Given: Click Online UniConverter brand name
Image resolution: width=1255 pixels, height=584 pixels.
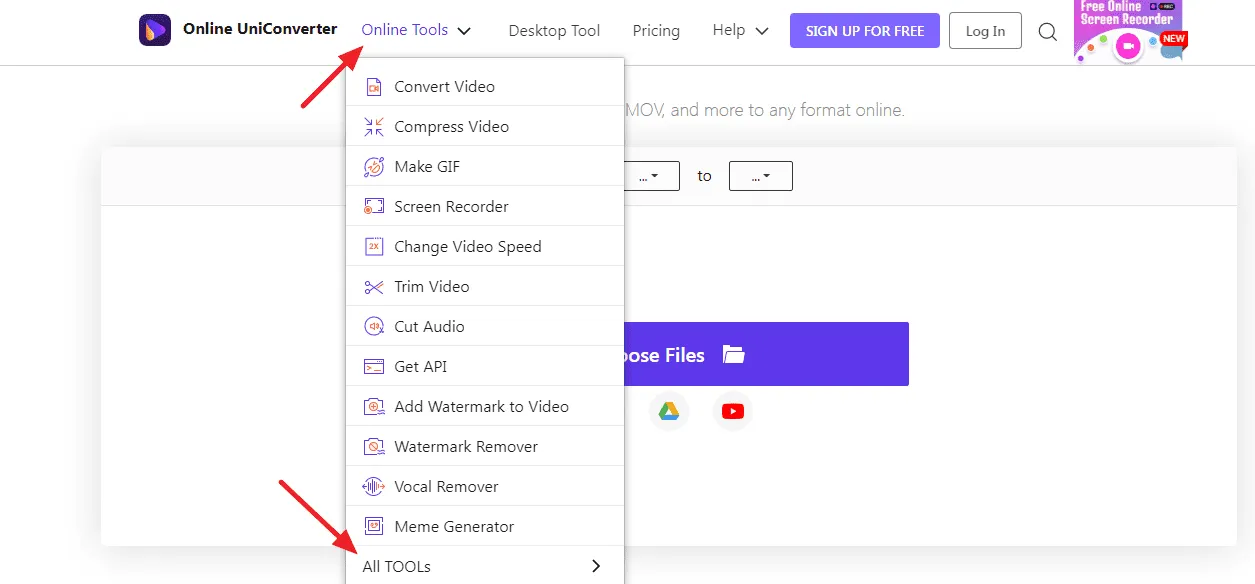Looking at the screenshot, I should [x=260, y=30].
